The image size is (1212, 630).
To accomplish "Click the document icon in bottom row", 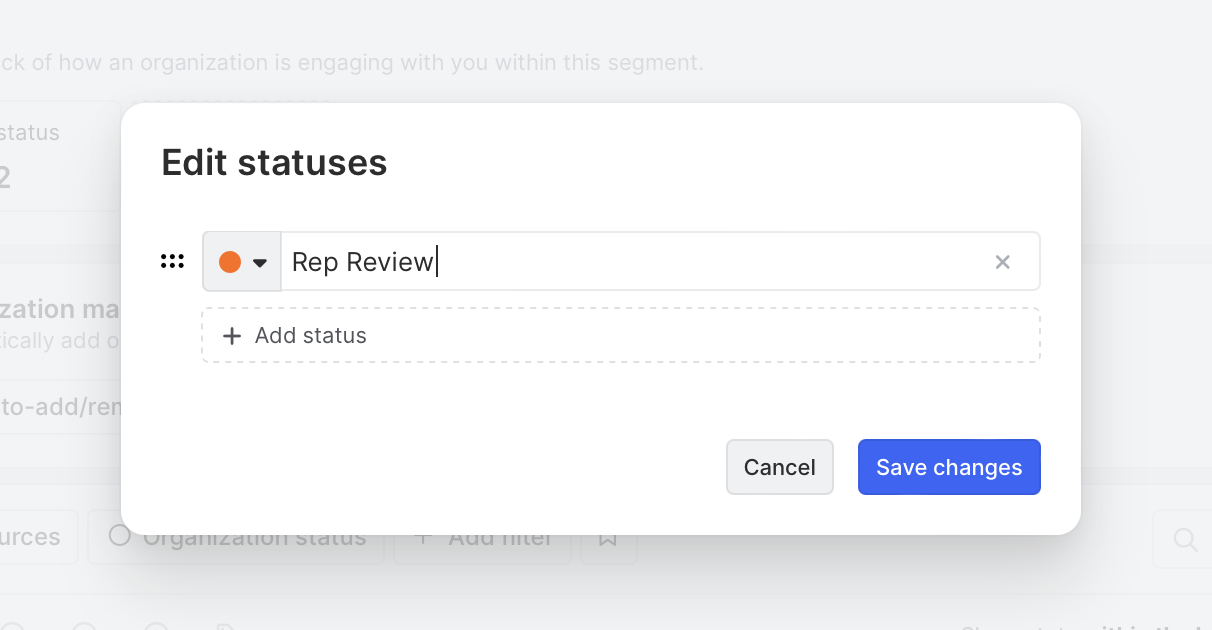I will point(226,626).
